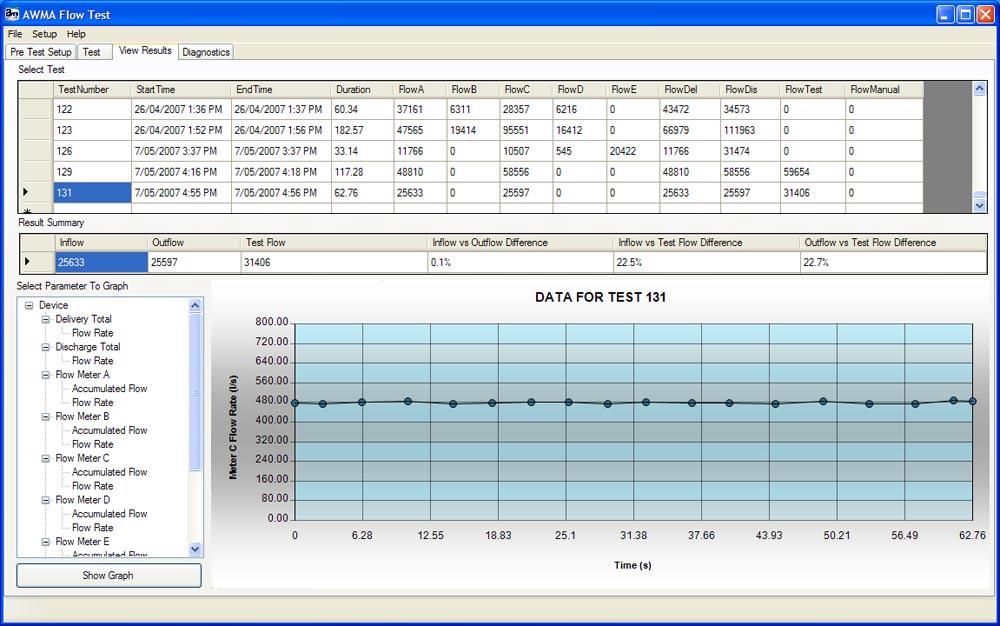Viewport: 1000px width, 626px height.
Task: Select the View Results tab
Action: (145, 51)
